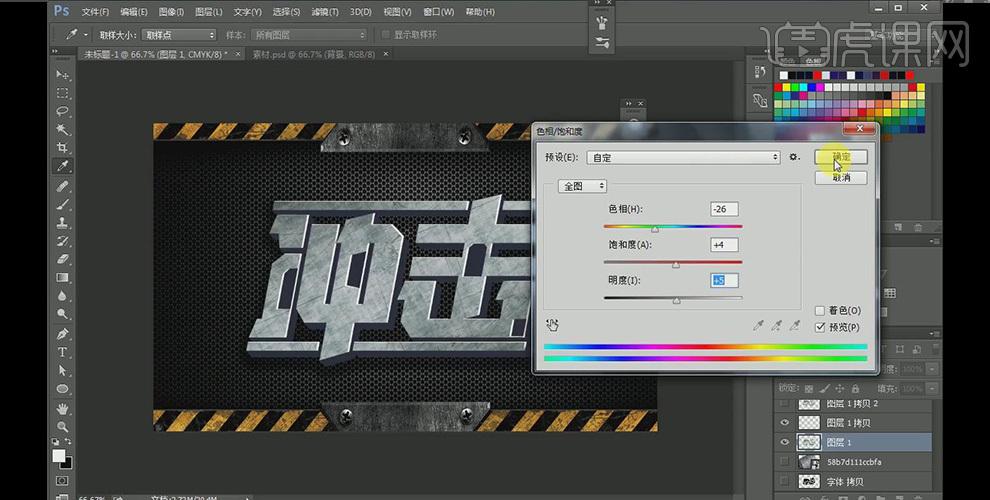Image resolution: width=990 pixels, height=500 pixels.
Task: Select the Hand tool in toolbar
Action: point(63,408)
